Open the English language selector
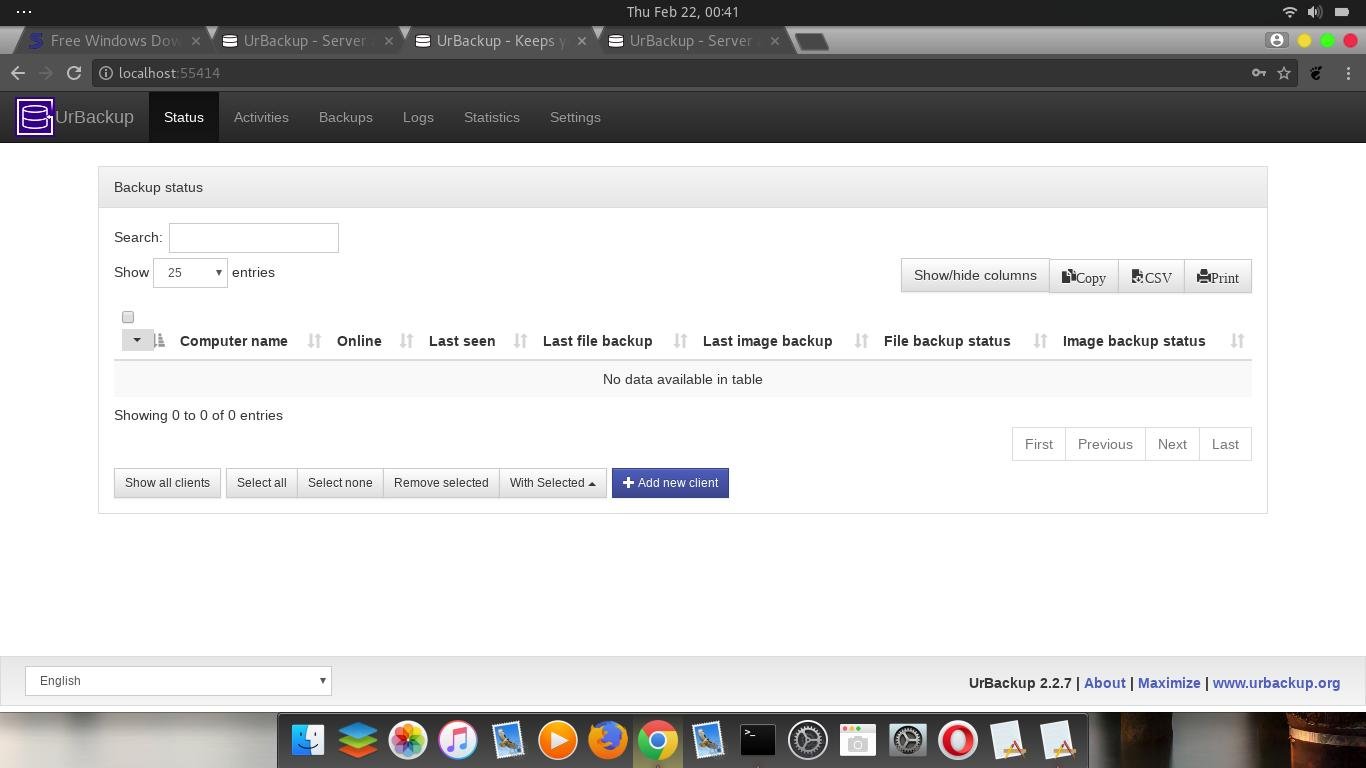The image size is (1366, 768). [x=178, y=681]
